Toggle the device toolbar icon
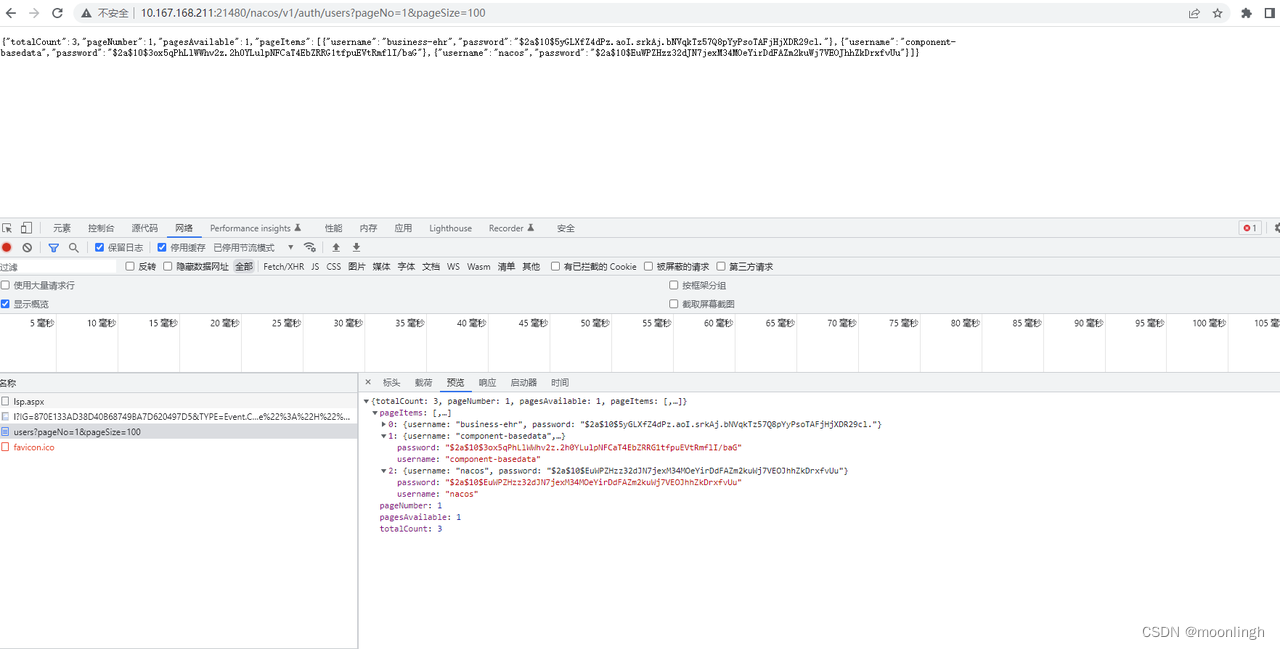The image size is (1280, 649). click(x=26, y=228)
